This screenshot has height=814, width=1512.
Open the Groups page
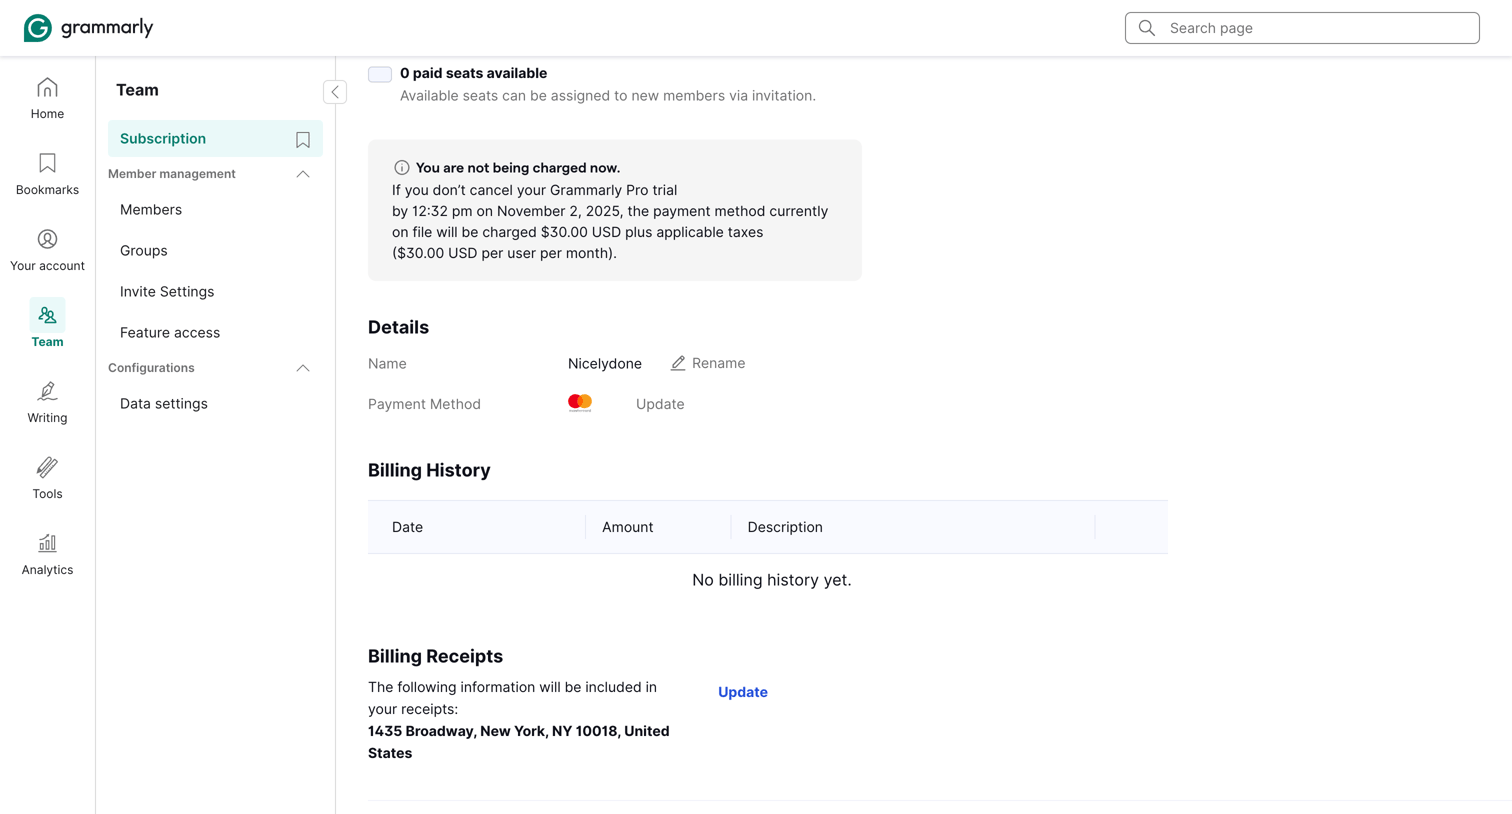point(144,251)
